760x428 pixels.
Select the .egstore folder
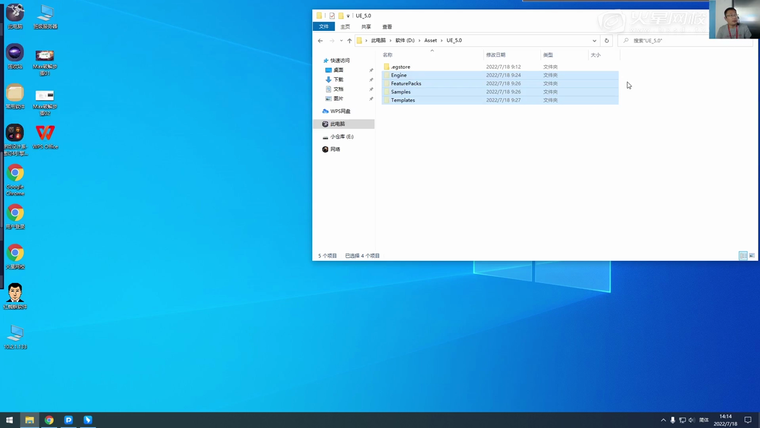pyautogui.click(x=400, y=67)
